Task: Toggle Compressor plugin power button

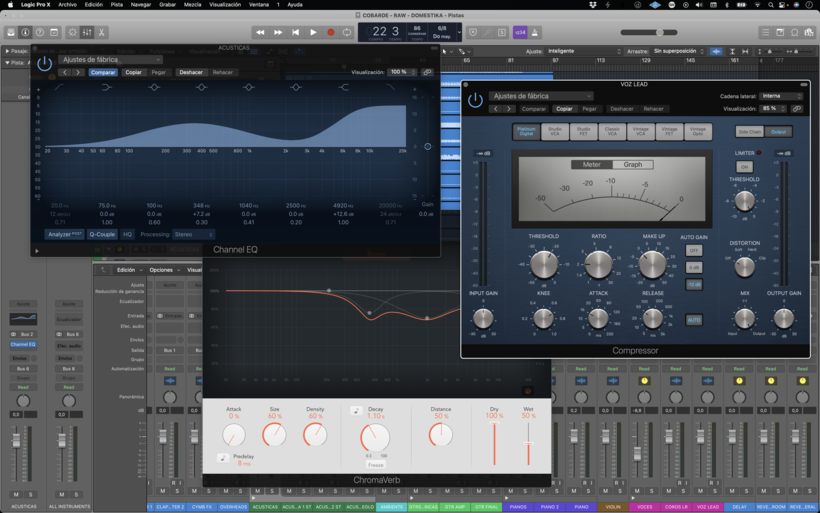Action: 475,100
